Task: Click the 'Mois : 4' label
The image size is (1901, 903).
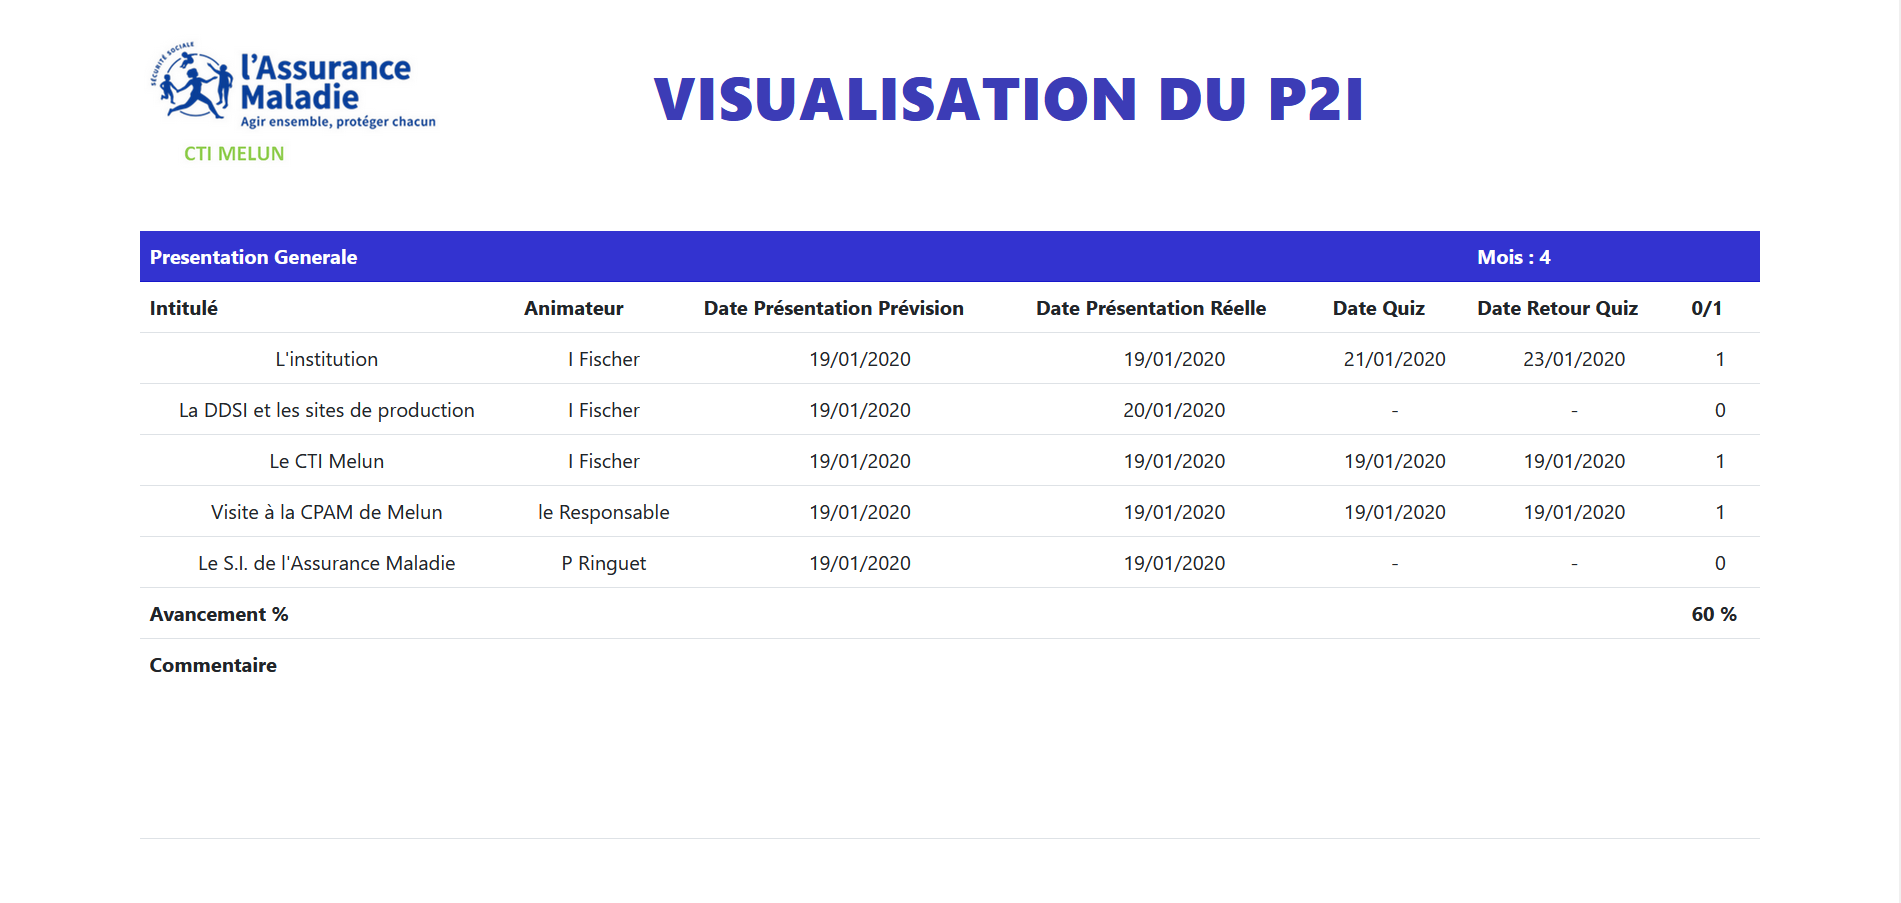Action: pyautogui.click(x=1514, y=257)
